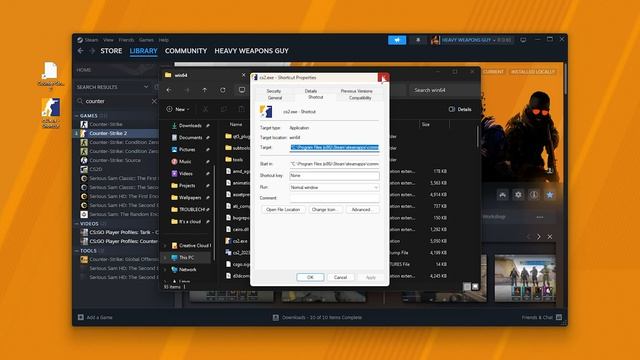Click the Steam back navigation arrow
Viewport: 640px width, 360px height.
point(80,51)
